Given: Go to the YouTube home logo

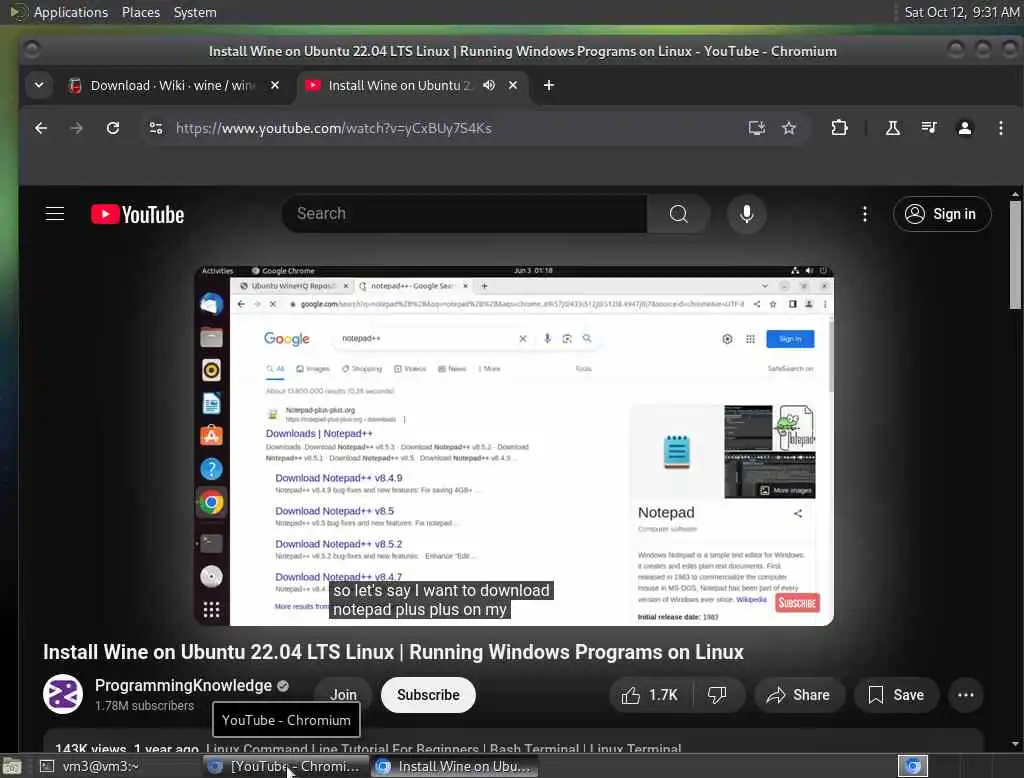Looking at the screenshot, I should 137,214.
